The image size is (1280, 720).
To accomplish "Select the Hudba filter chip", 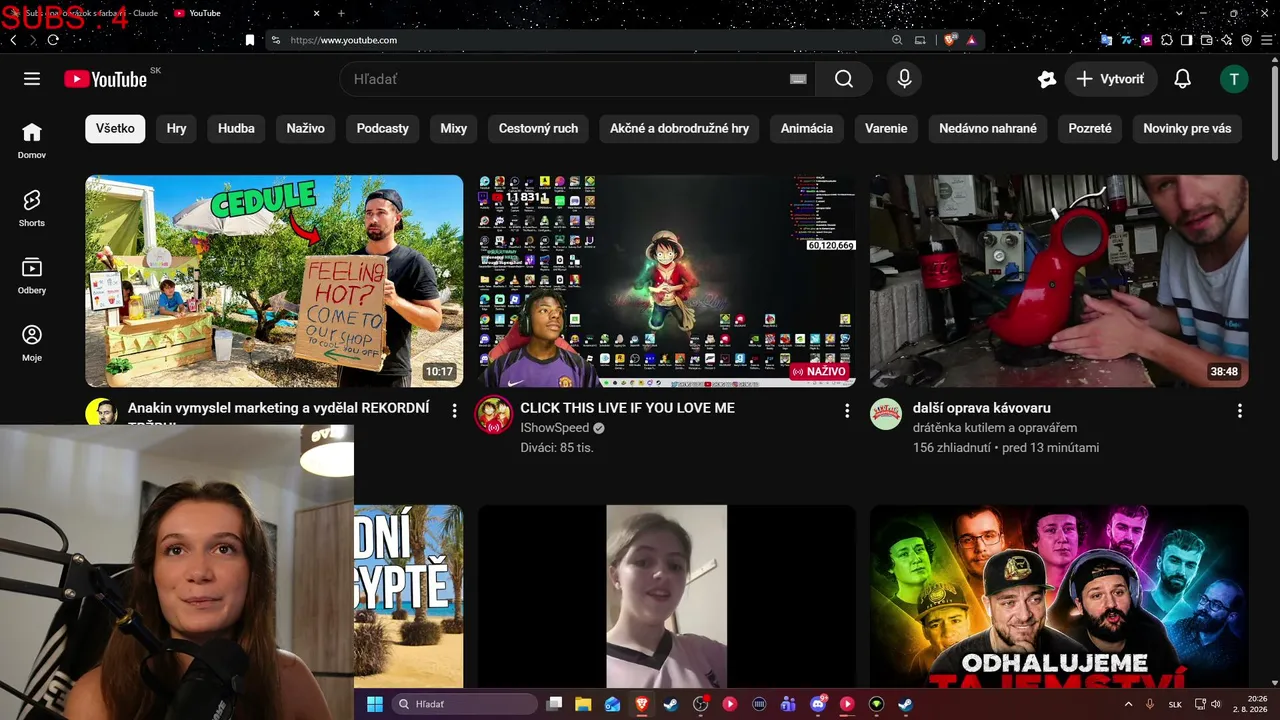I will 236,129.
